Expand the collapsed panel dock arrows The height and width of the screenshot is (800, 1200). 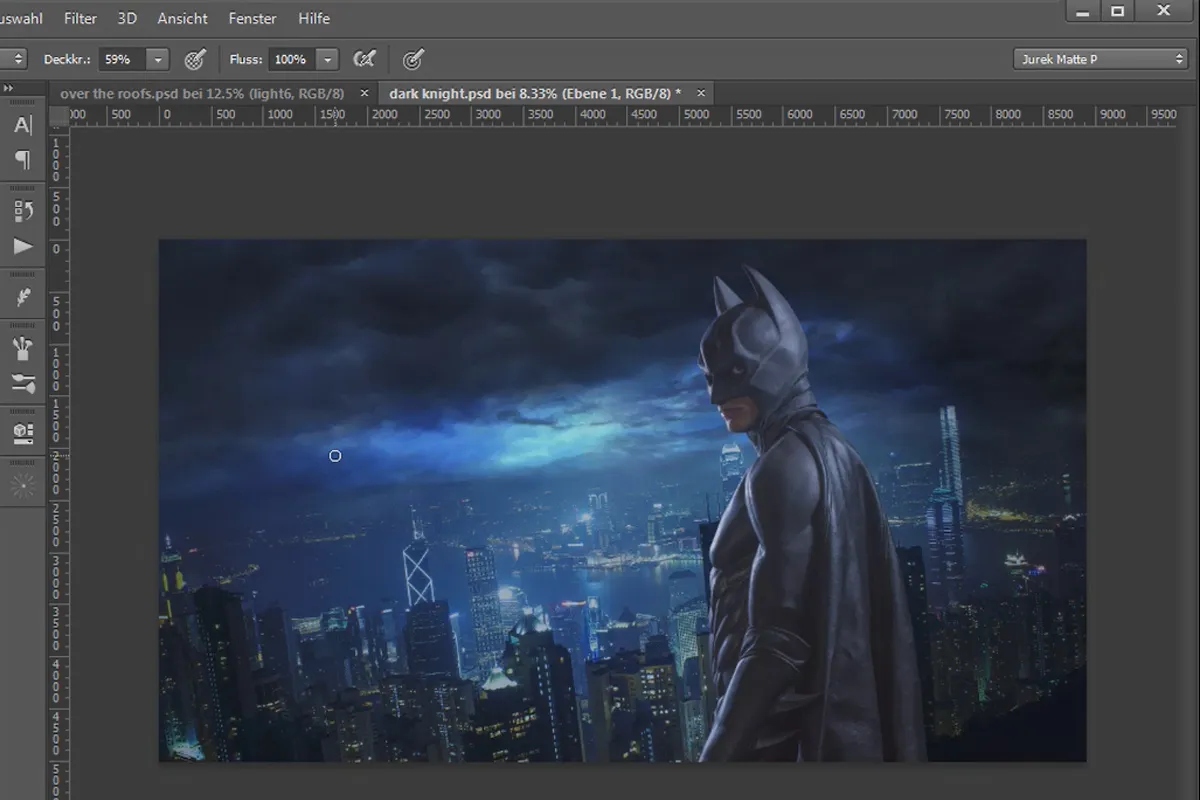click(x=9, y=88)
